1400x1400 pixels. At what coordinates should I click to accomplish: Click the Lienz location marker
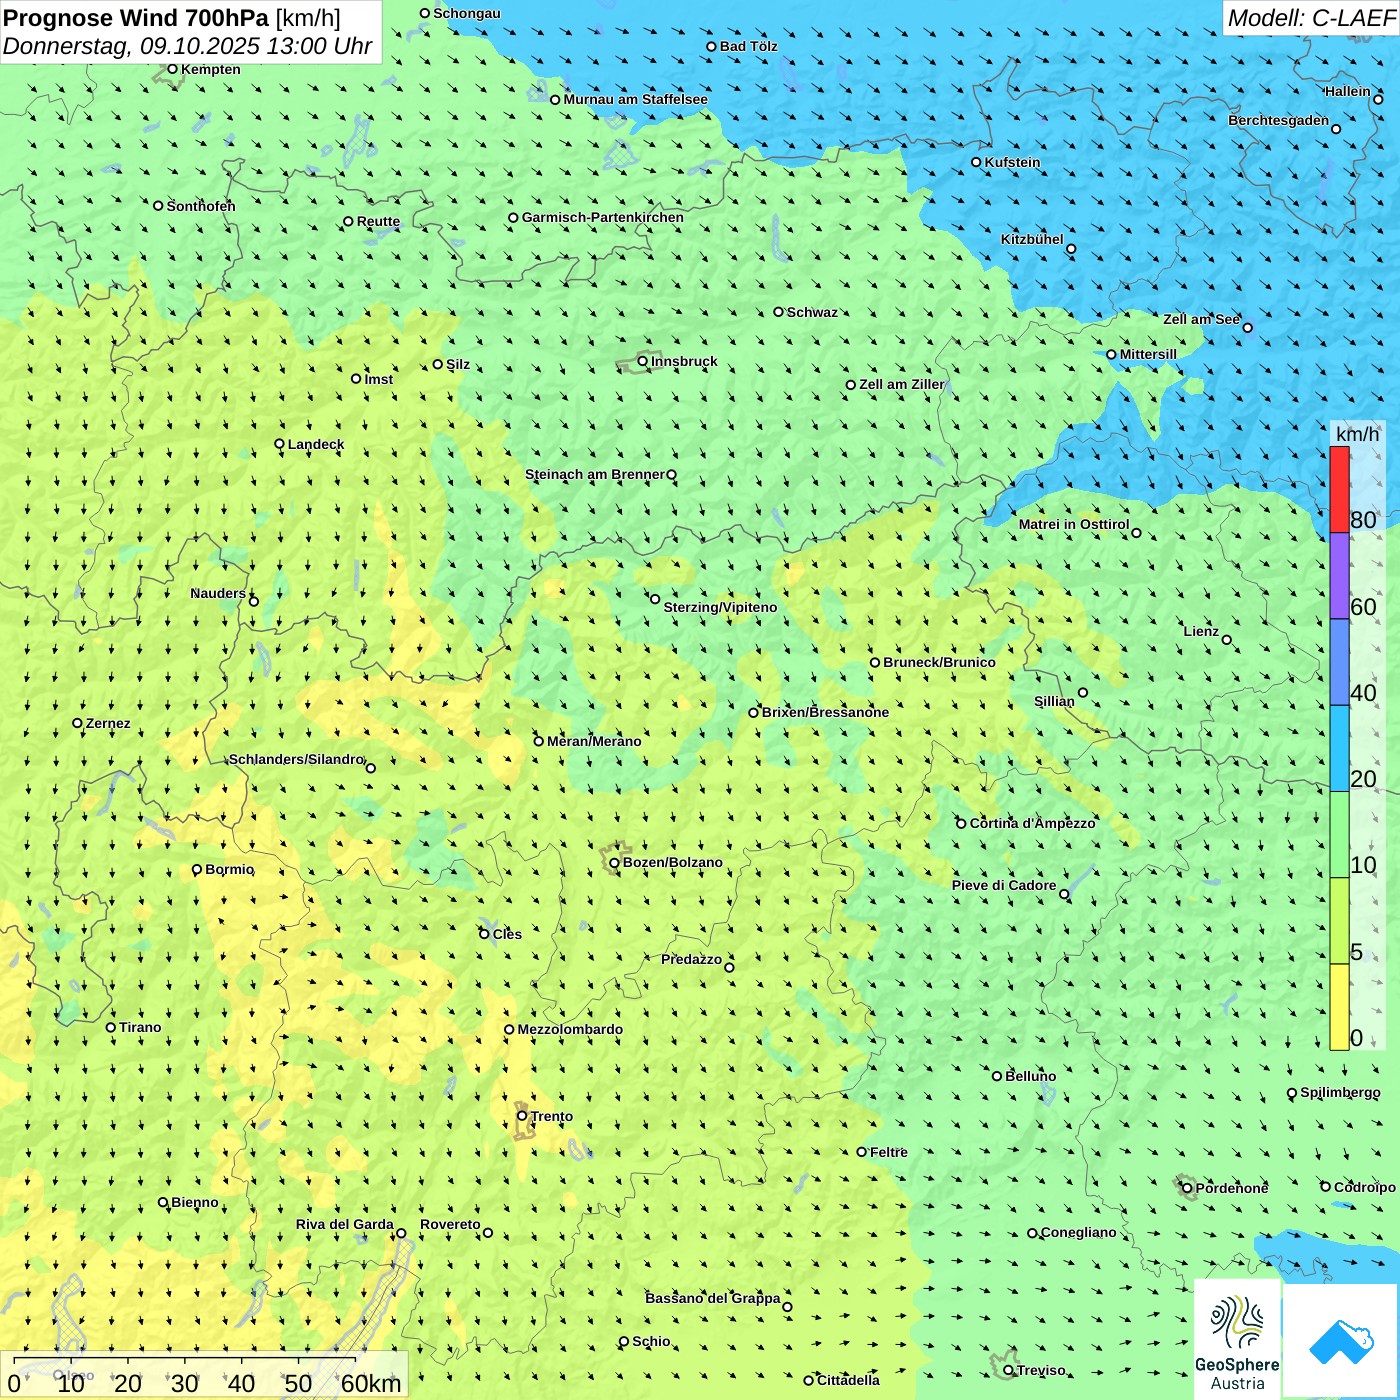point(1227,640)
